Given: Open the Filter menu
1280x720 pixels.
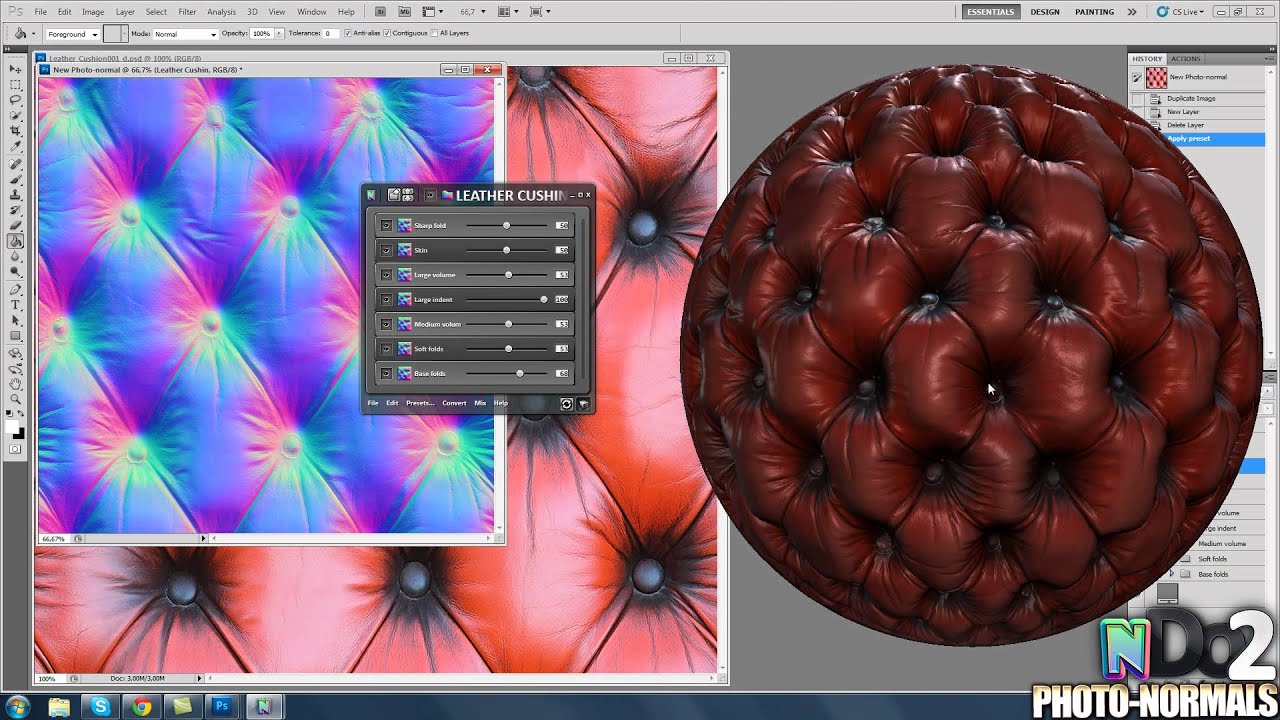Looking at the screenshot, I should click(x=187, y=12).
